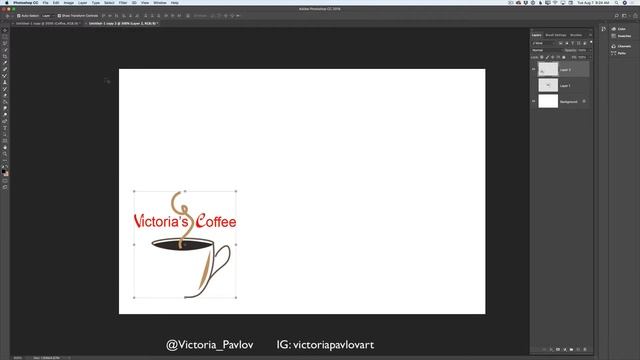Open layer filter Kind dropdown
The image size is (640, 360).
point(544,43)
